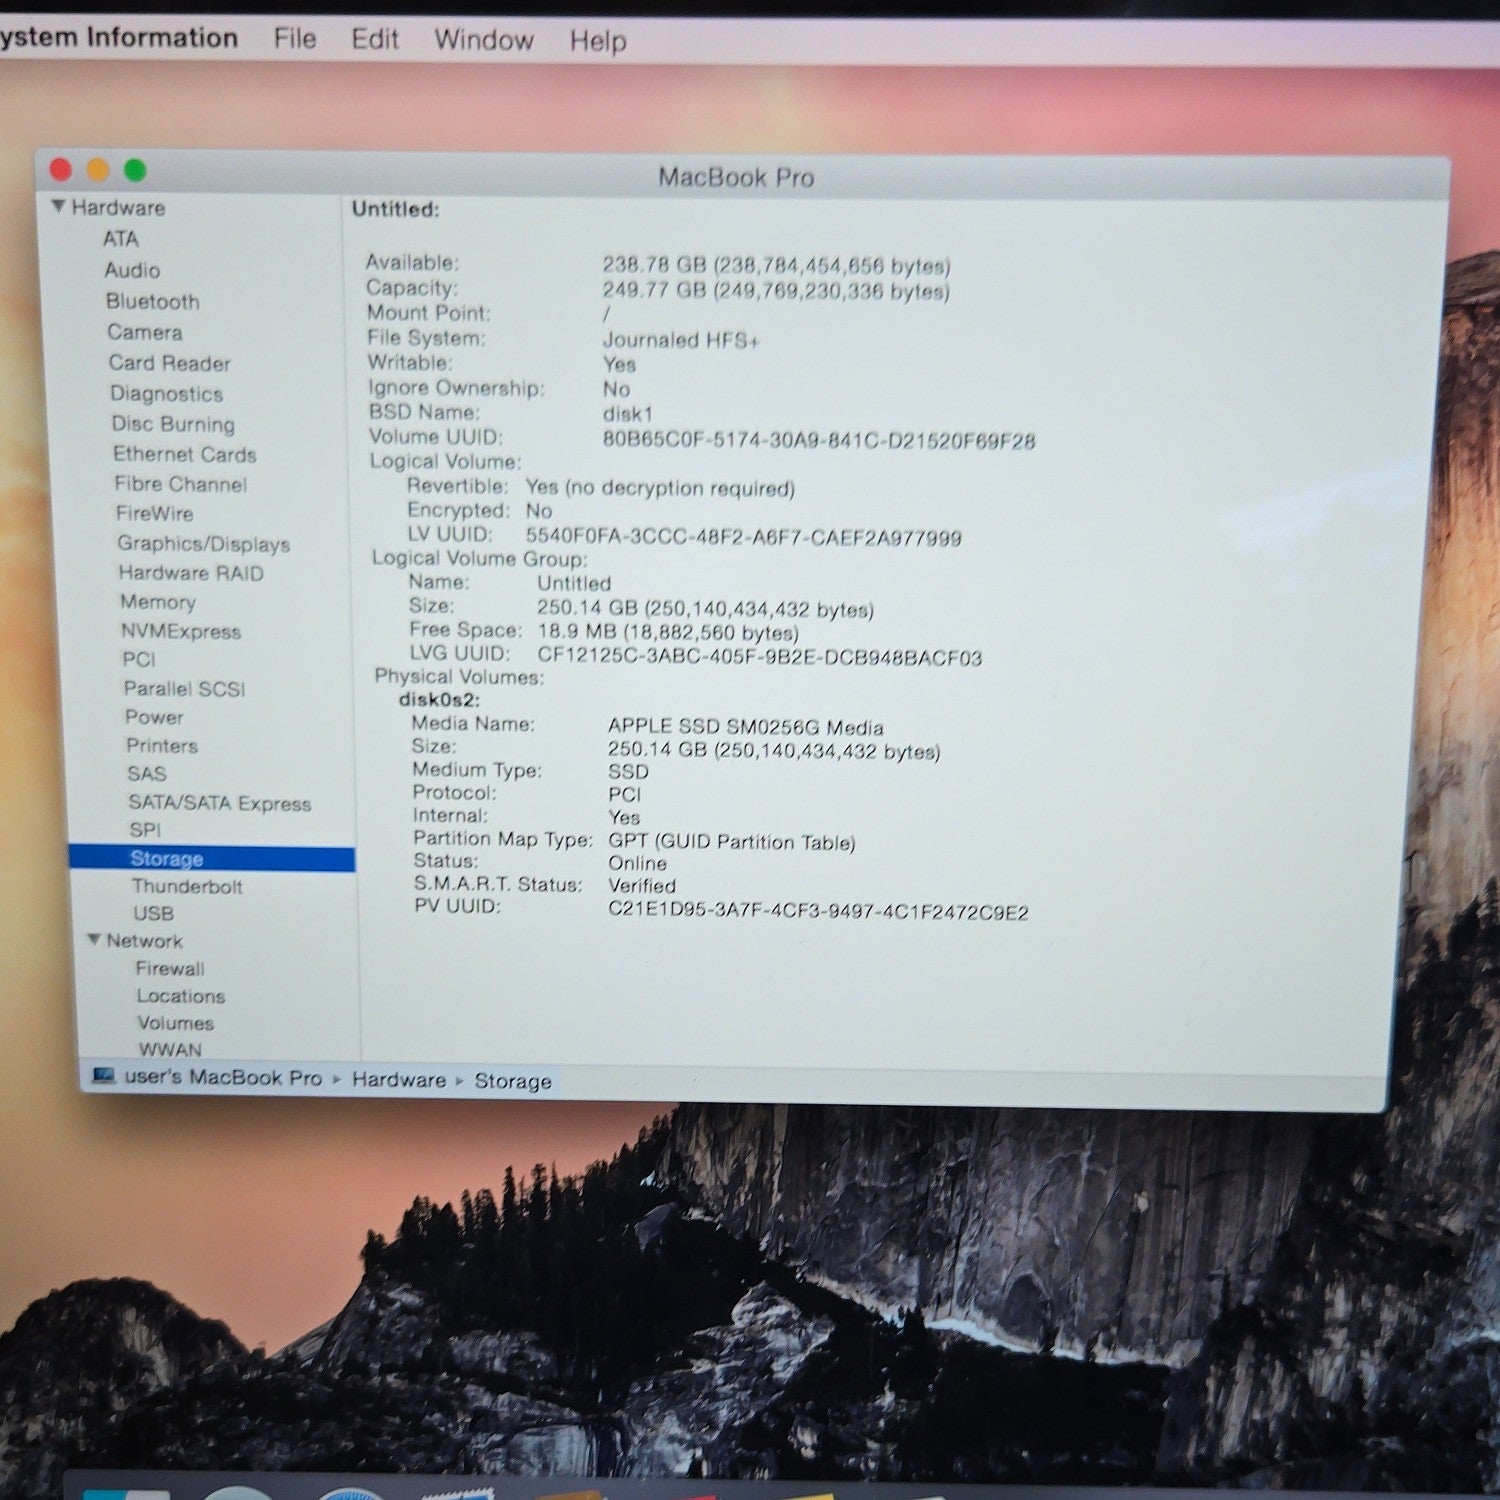Image resolution: width=1500 pixels, height=1500 pixels.
Task: View Graphics/Displays information
Action: [x=204, y=544]
